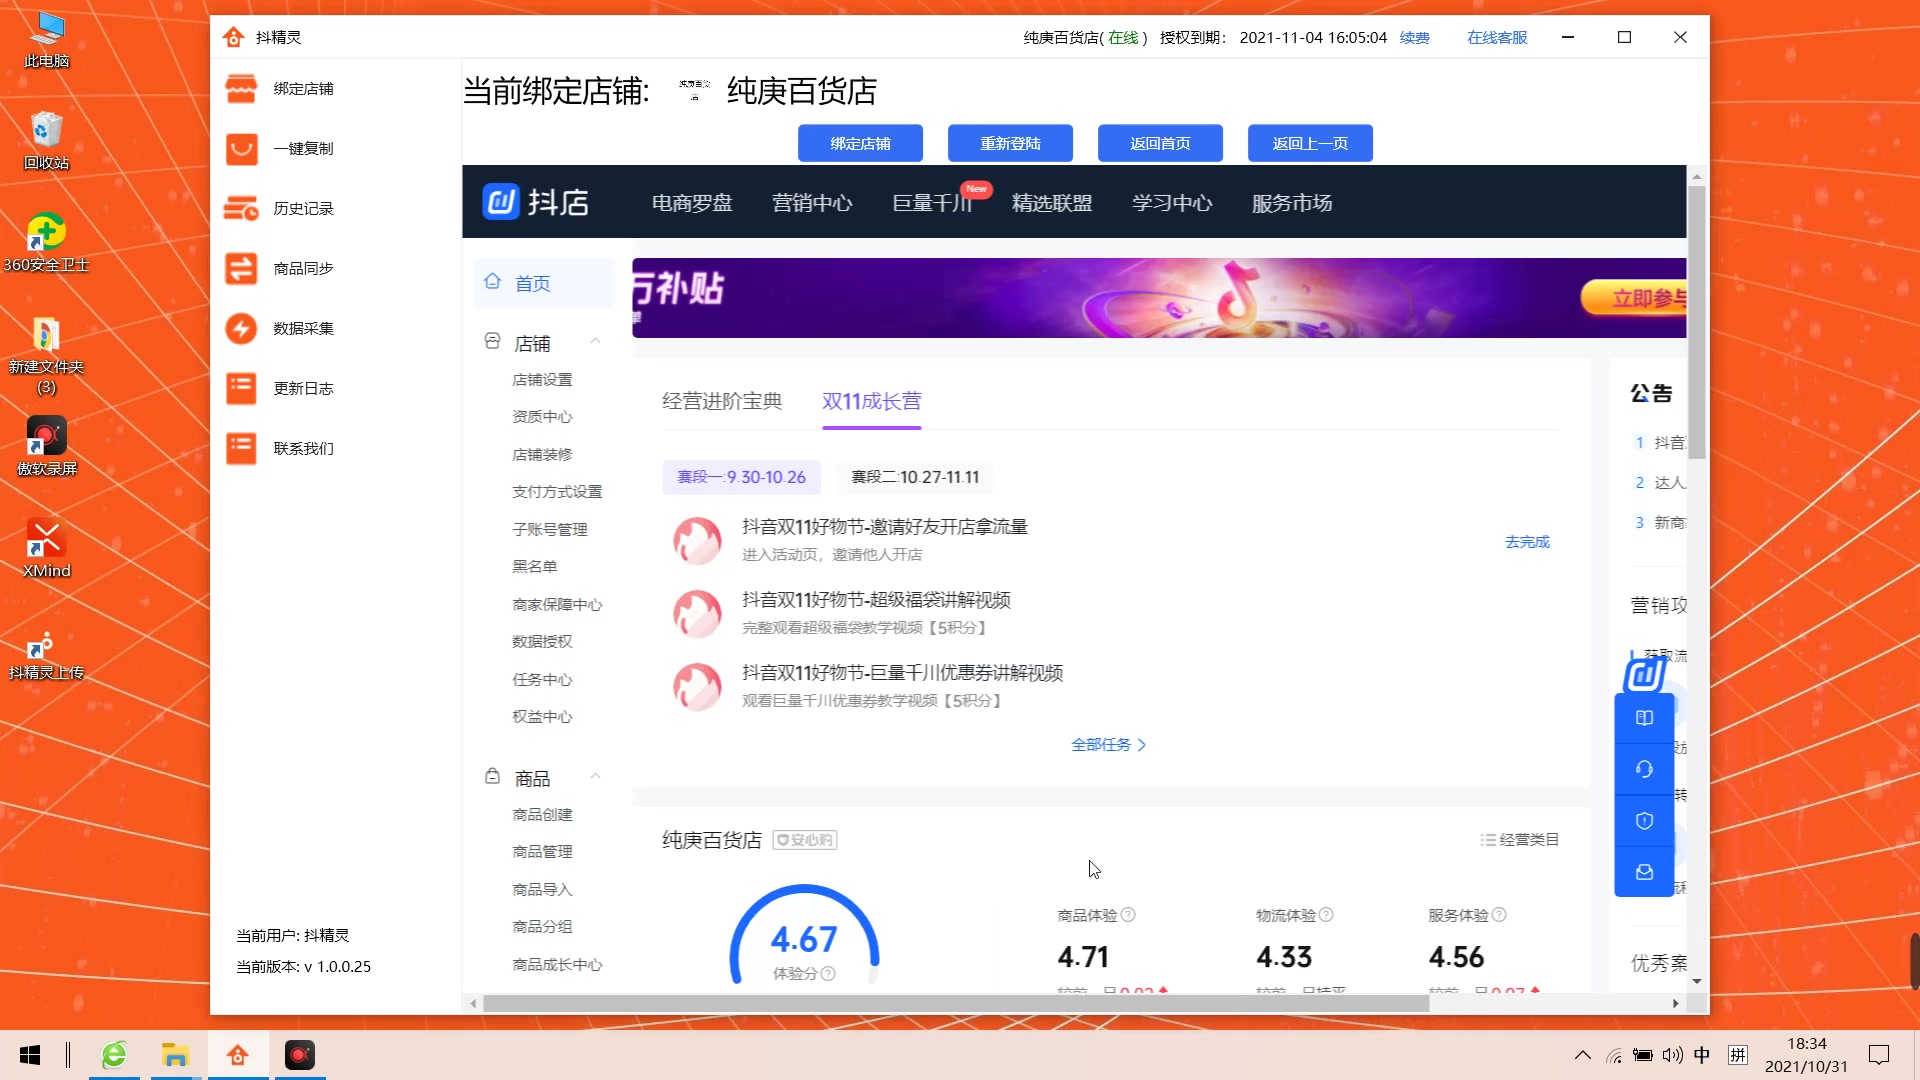Click the headset customer service floating icon
This screenshot has height=1080, width=1920.
tap(1644, 769)
